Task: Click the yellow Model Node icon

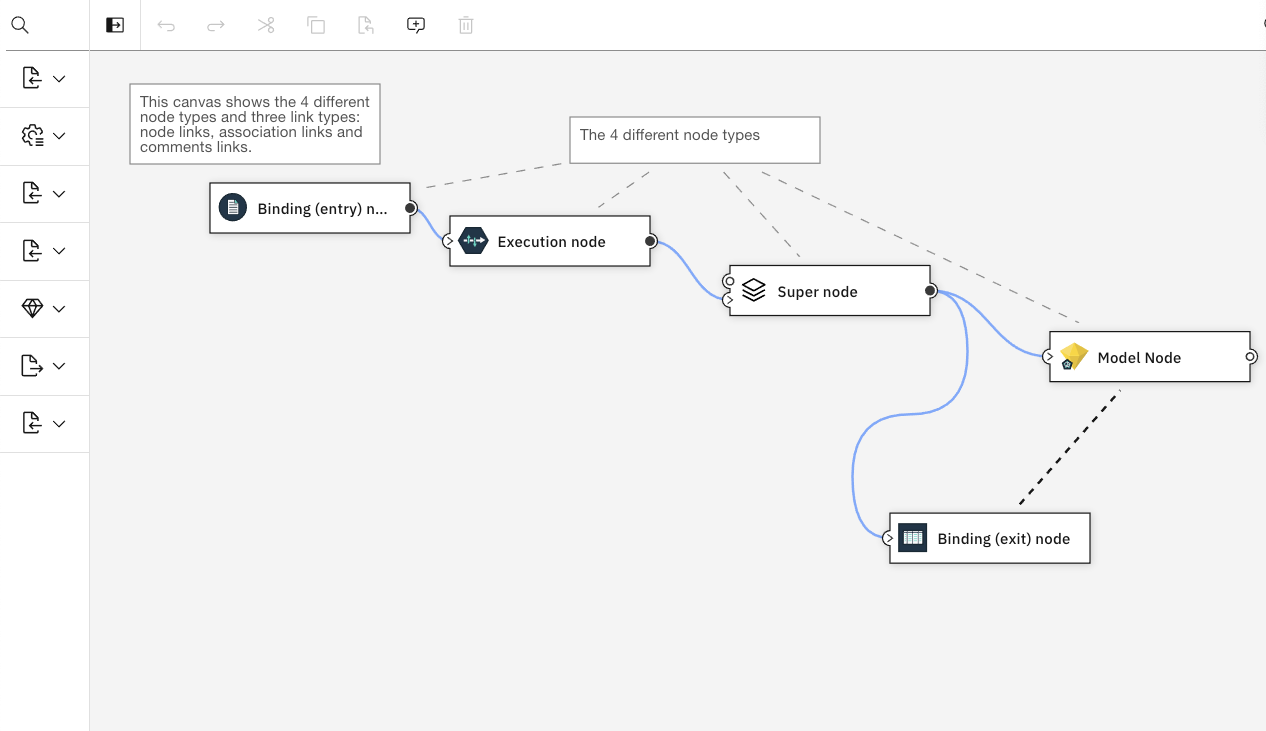Action: (1073, 356)
